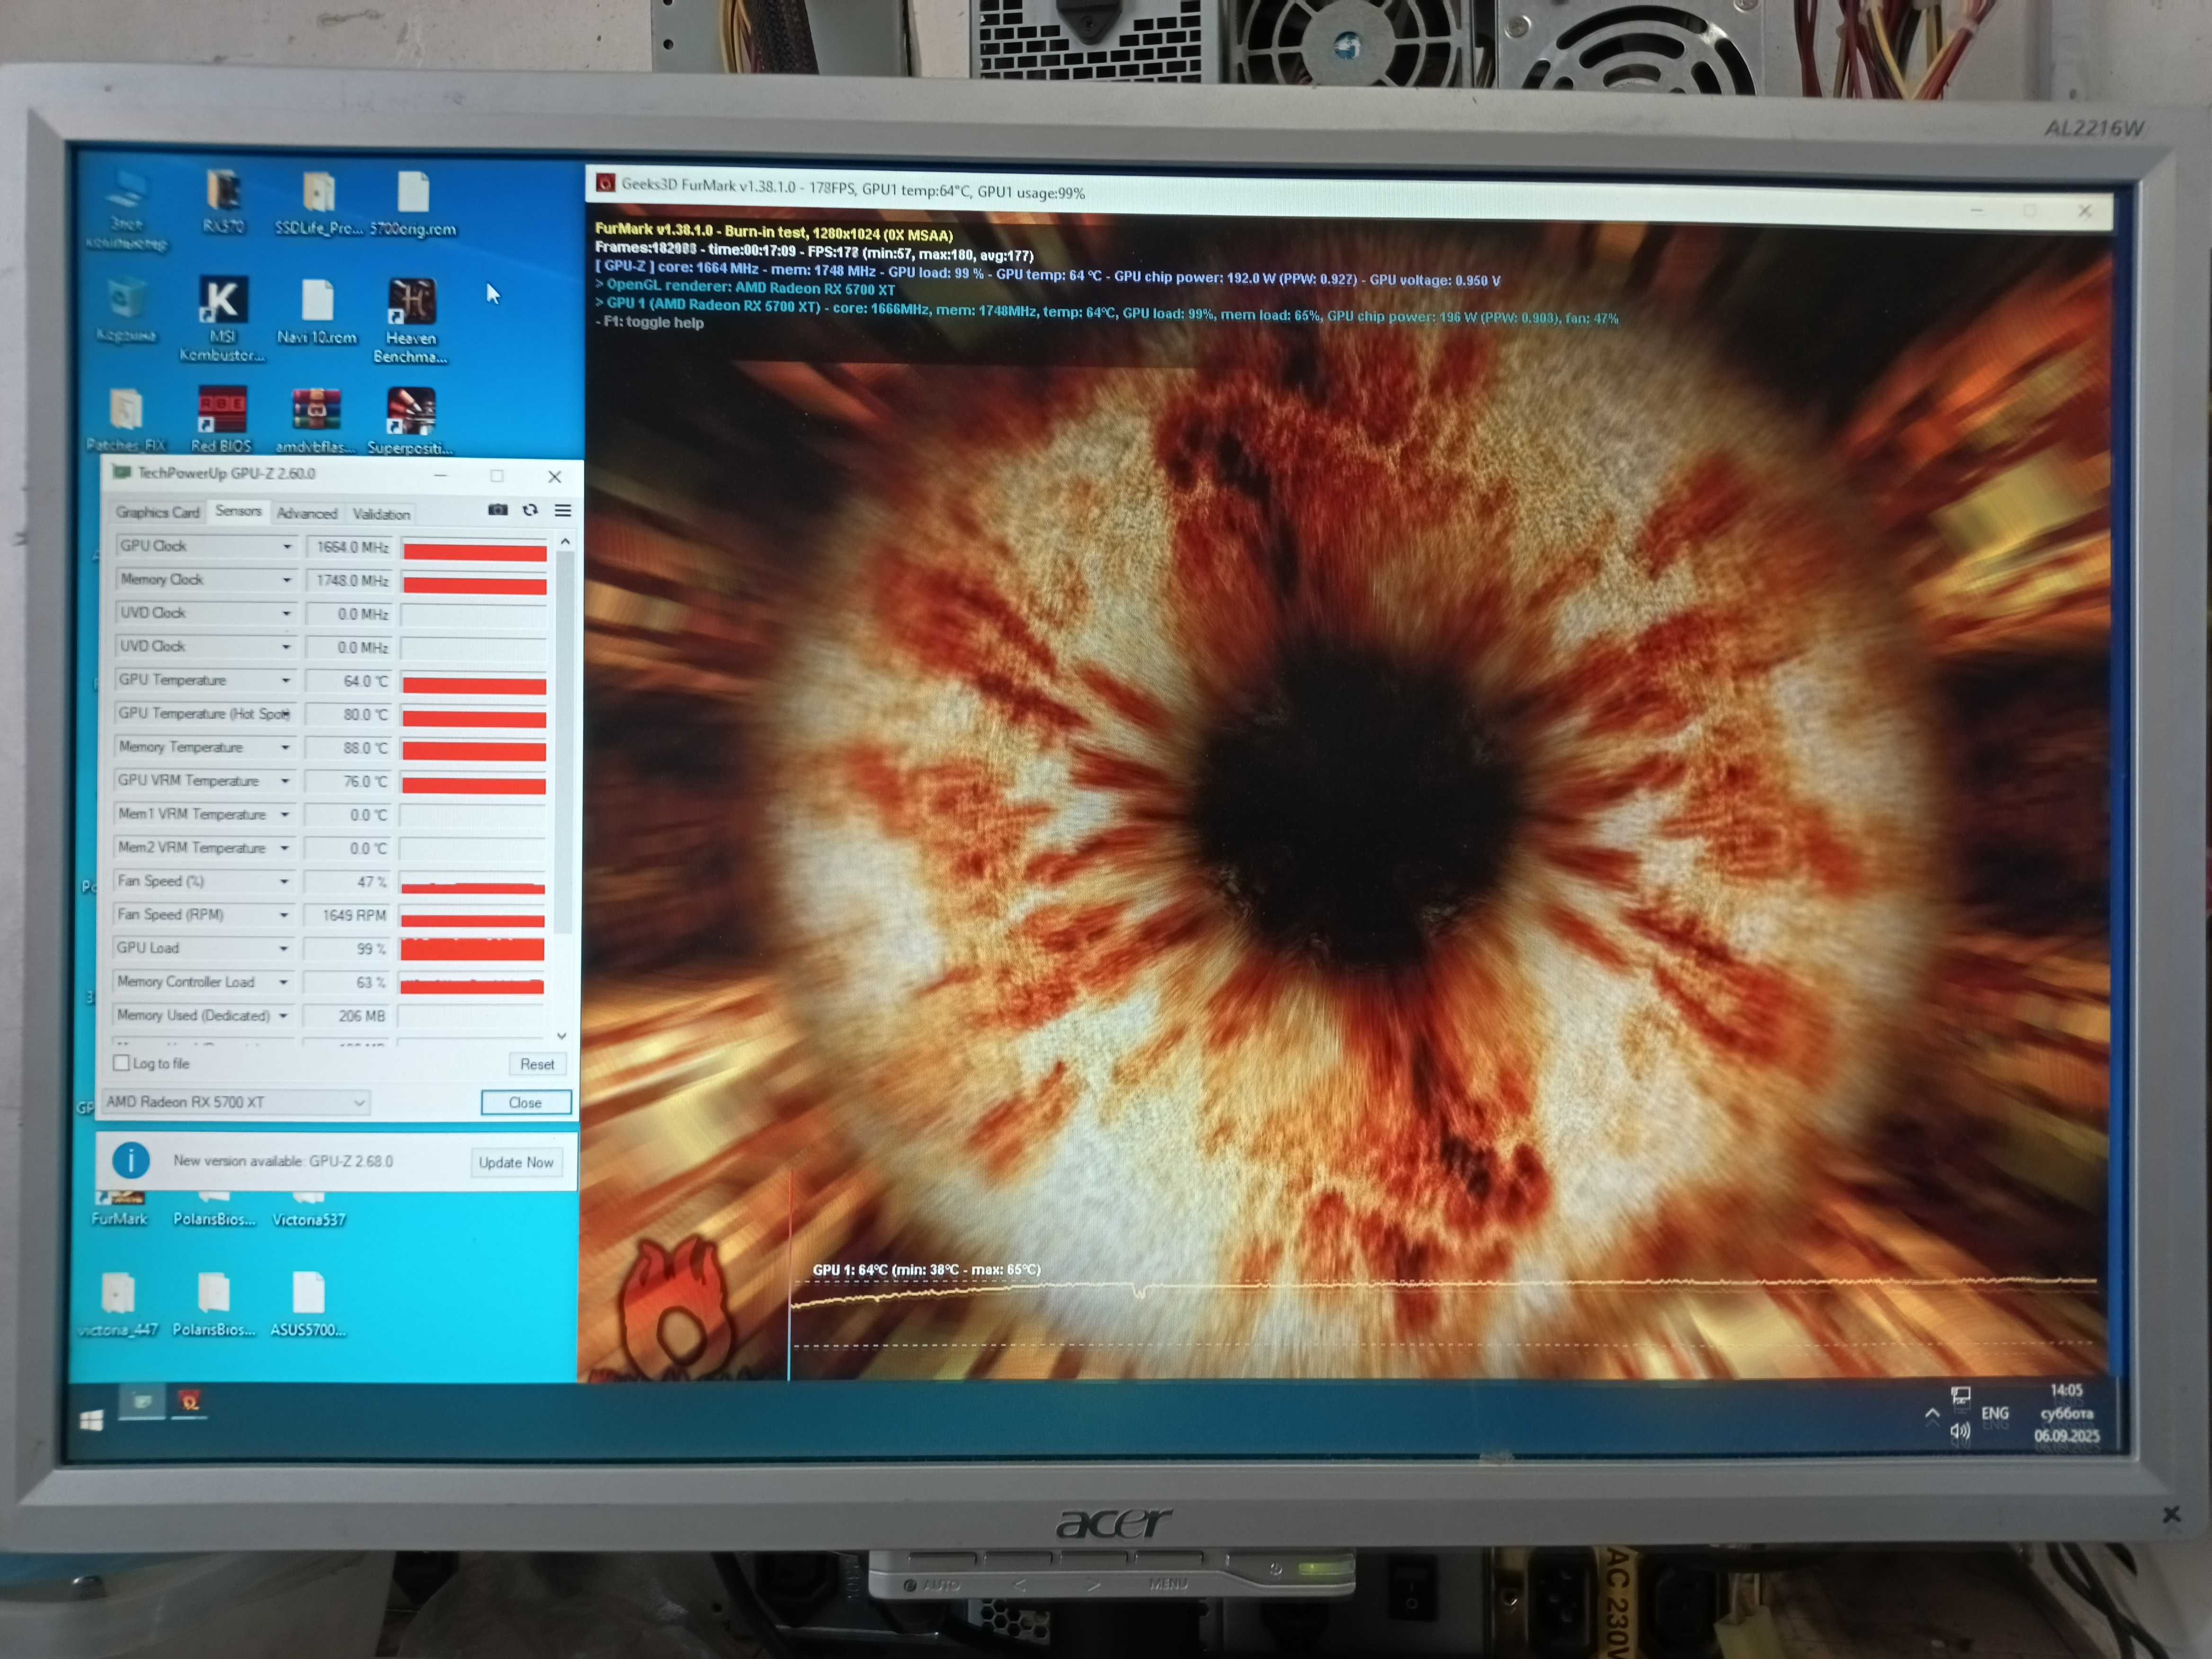Click the 88.0 °C Memory Temperature value
The width and height of the screenshot is (2212, 1659).
pyautogui.click(x=347, y=748)
